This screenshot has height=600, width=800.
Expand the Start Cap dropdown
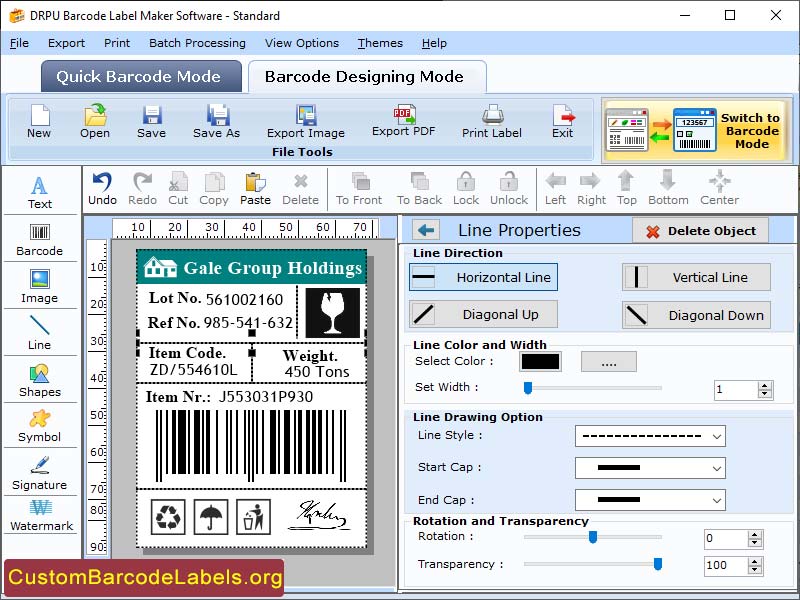tap(649, 468)
